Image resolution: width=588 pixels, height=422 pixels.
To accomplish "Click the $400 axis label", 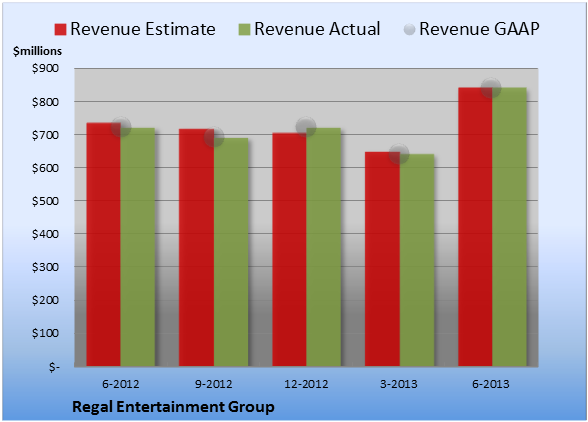I will [x=45, y=234].
